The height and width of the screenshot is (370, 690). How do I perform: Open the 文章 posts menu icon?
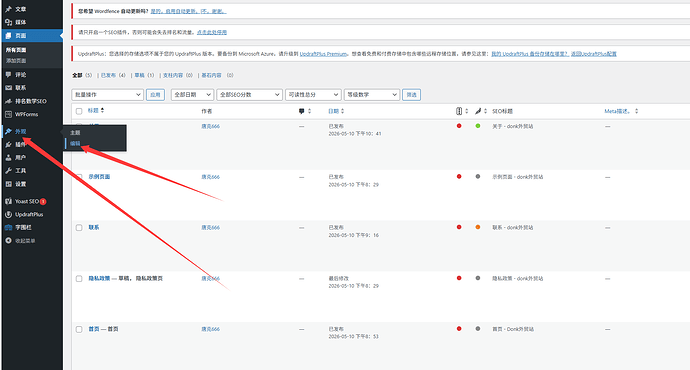8,9
